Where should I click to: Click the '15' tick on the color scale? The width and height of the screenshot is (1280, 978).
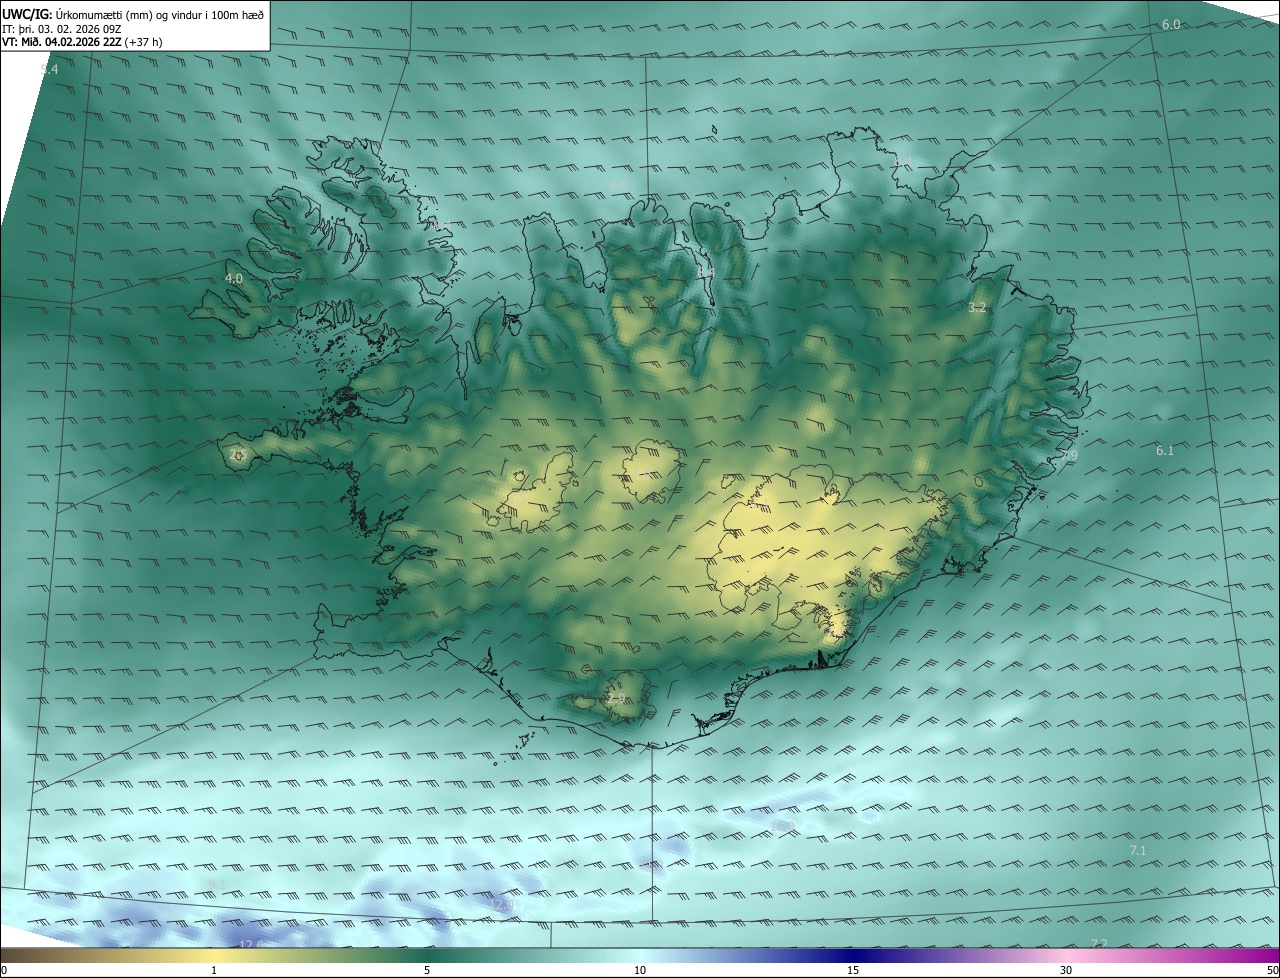[853, 970]
